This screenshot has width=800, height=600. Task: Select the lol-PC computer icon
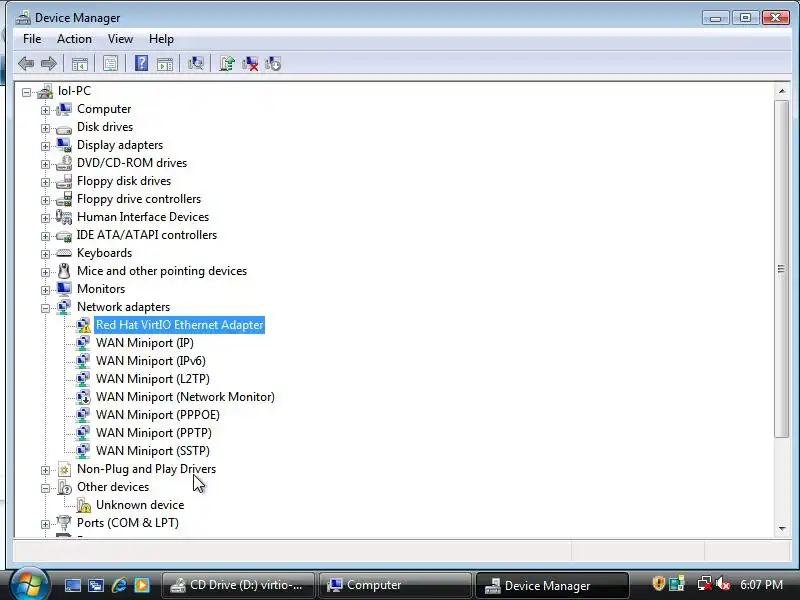(x=45, y=91)
